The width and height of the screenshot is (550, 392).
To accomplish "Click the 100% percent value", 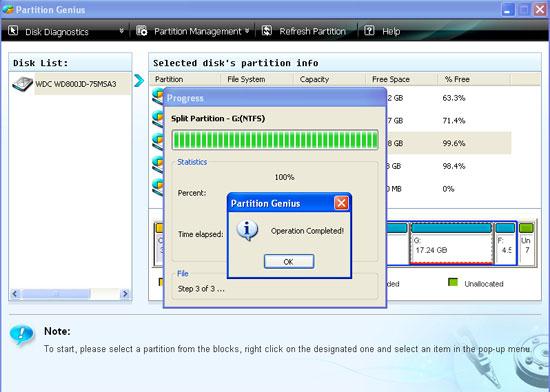I will pyautogui.click(x=284, y=177).
